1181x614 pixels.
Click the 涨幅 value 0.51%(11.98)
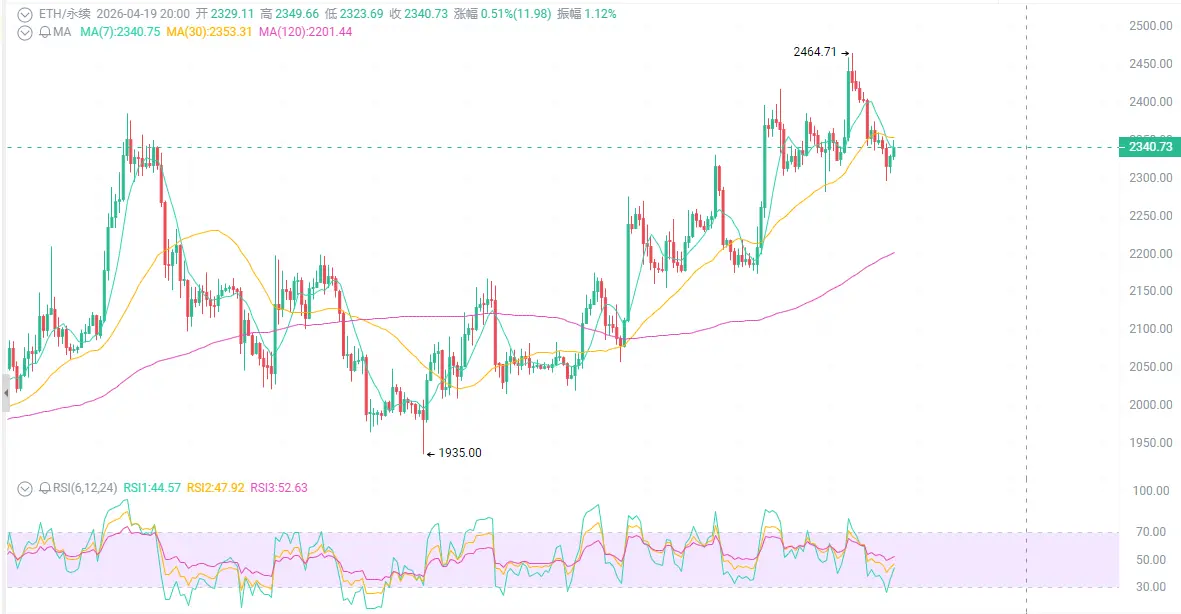[516, 14]
